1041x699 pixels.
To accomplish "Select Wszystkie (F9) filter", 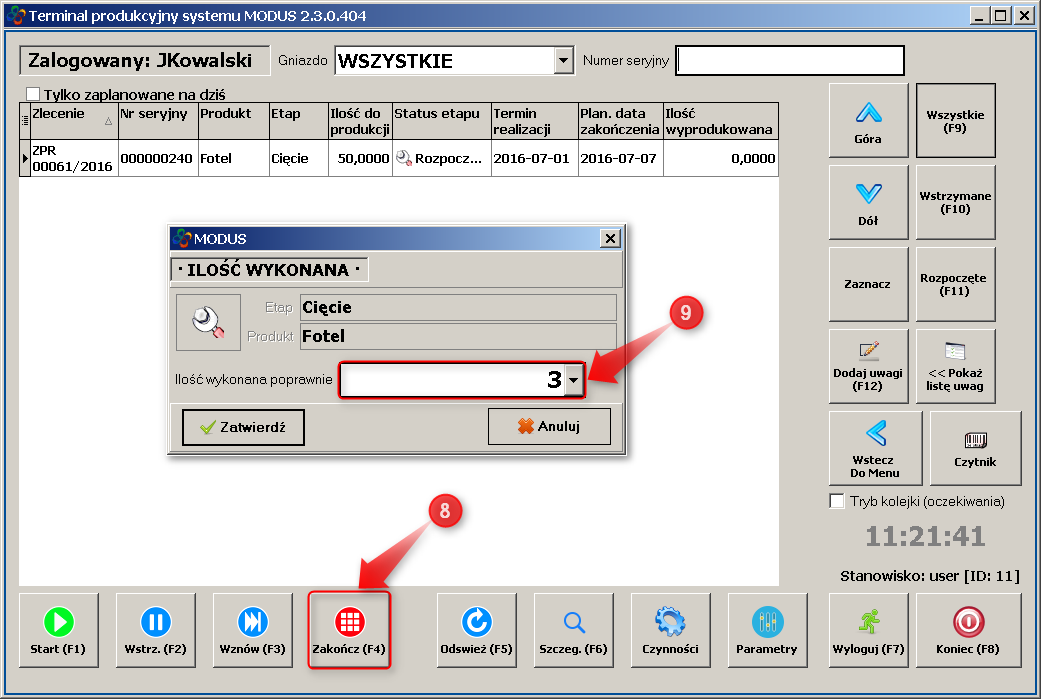I will pos(955,120).
